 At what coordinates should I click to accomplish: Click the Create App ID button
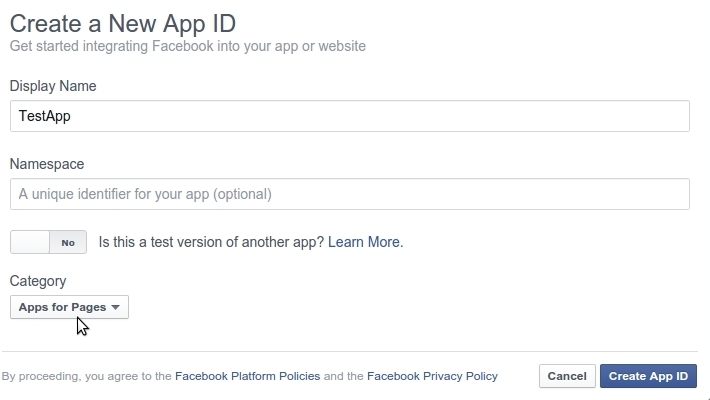click(x=648, y=376)
